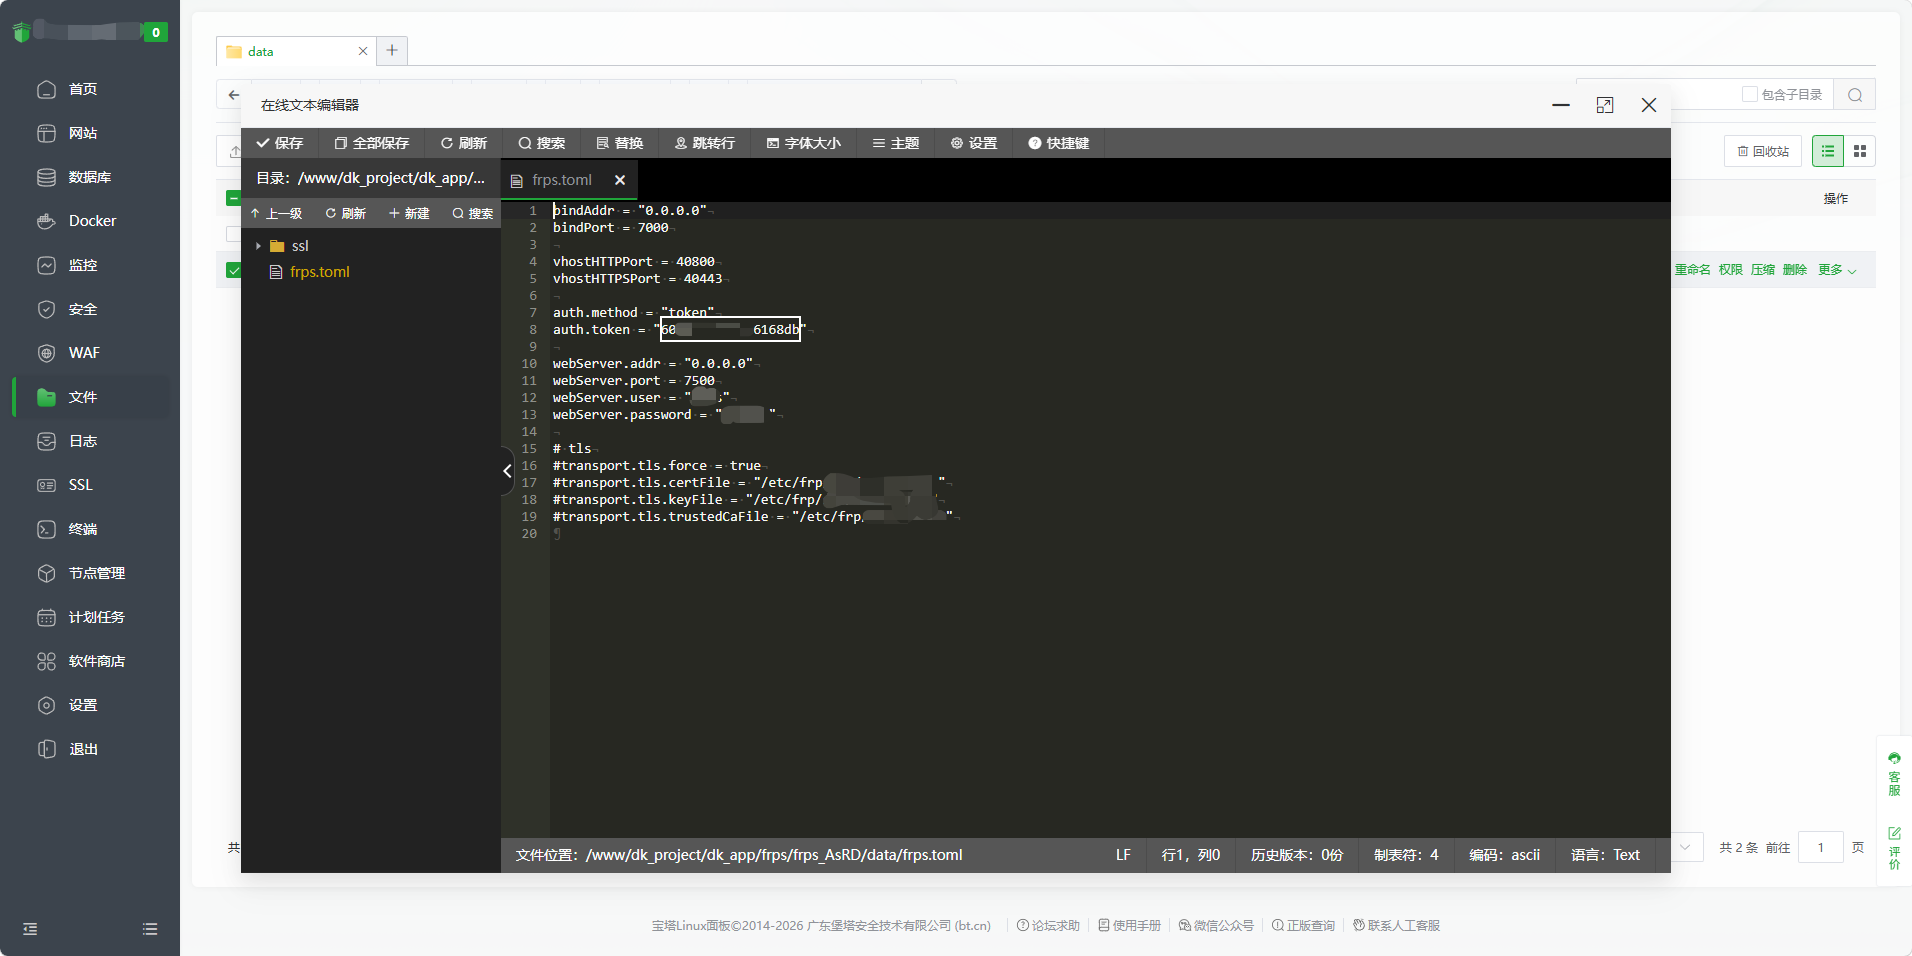Image resolution: width=1912 pixels, height=956 pixels.
Task: Select frps.toml in the file tree
Action: point(319,272)
